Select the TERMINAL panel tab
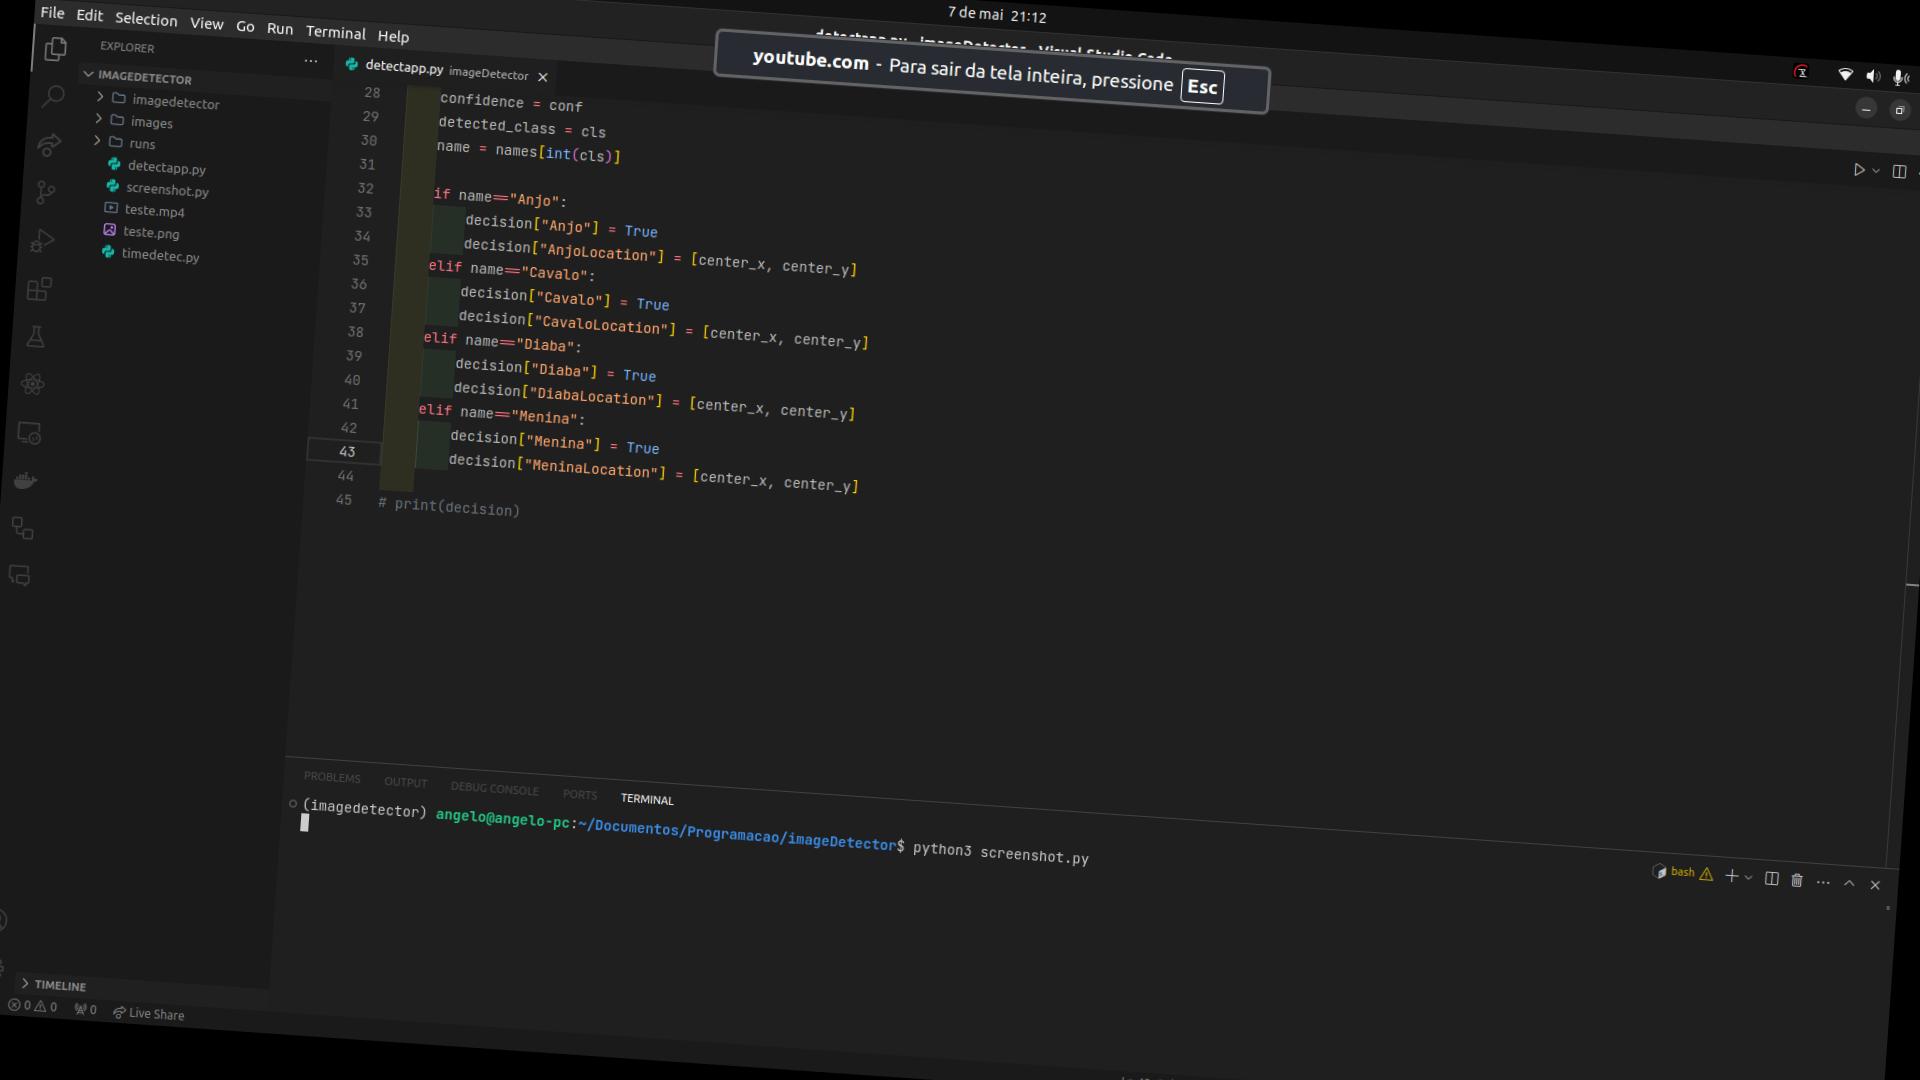 pyautogui.click(x=647, y=799)
